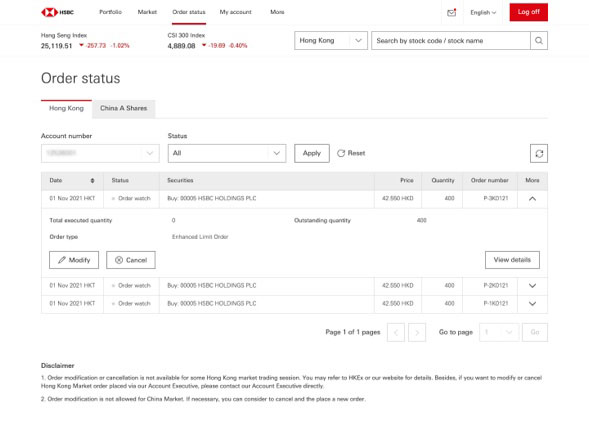Click the Total executed quantity label
This screenshot has width=589, height=421.
[x=81, y=220]
